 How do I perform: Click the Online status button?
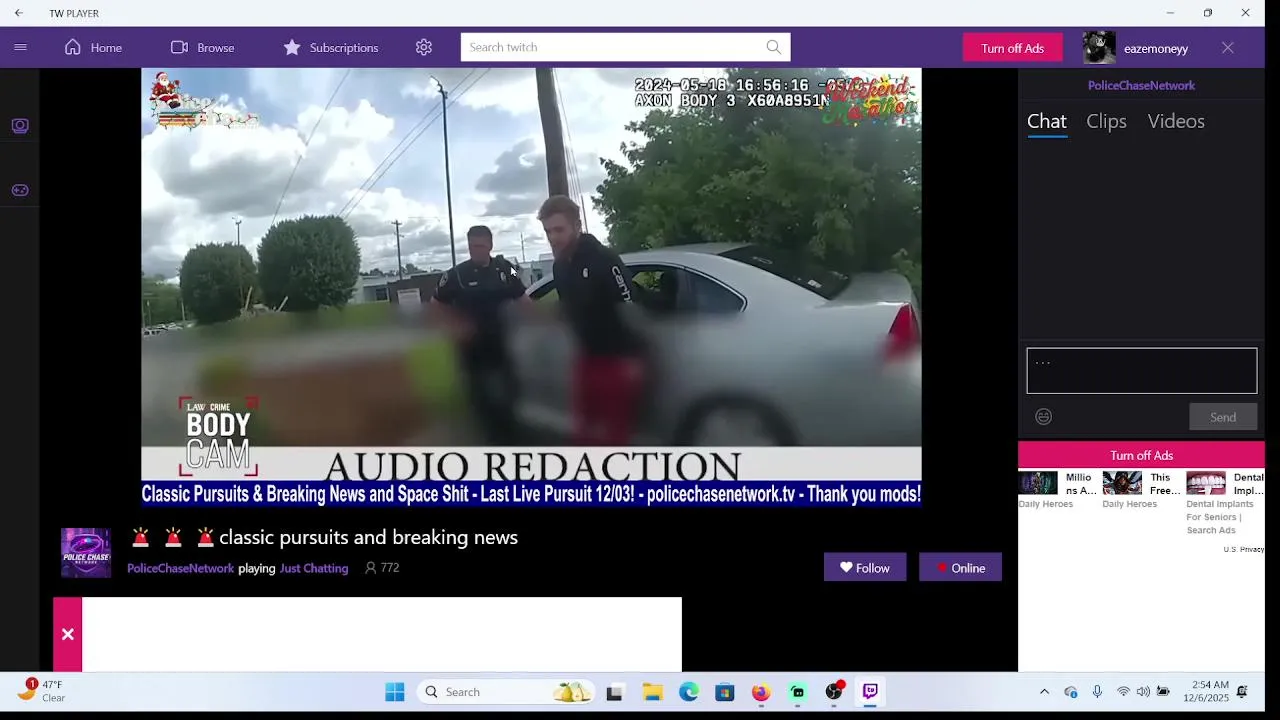click(960, 568)
